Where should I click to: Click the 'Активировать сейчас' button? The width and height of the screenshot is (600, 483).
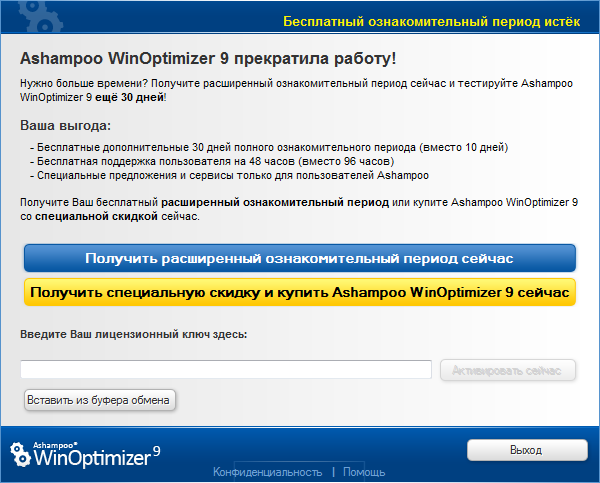pos(508,370)
